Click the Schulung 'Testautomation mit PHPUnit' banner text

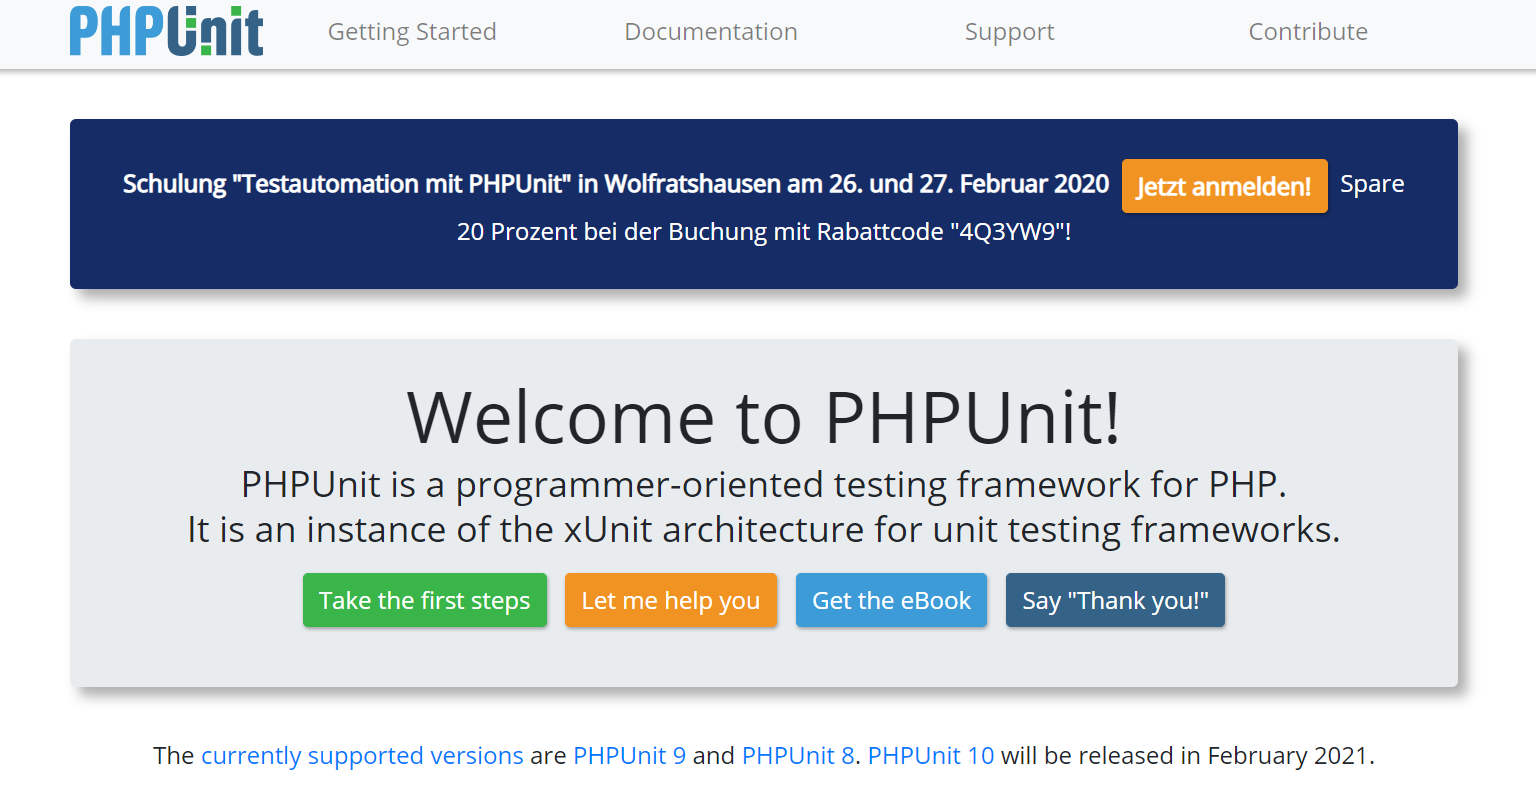tap(616, 184)
